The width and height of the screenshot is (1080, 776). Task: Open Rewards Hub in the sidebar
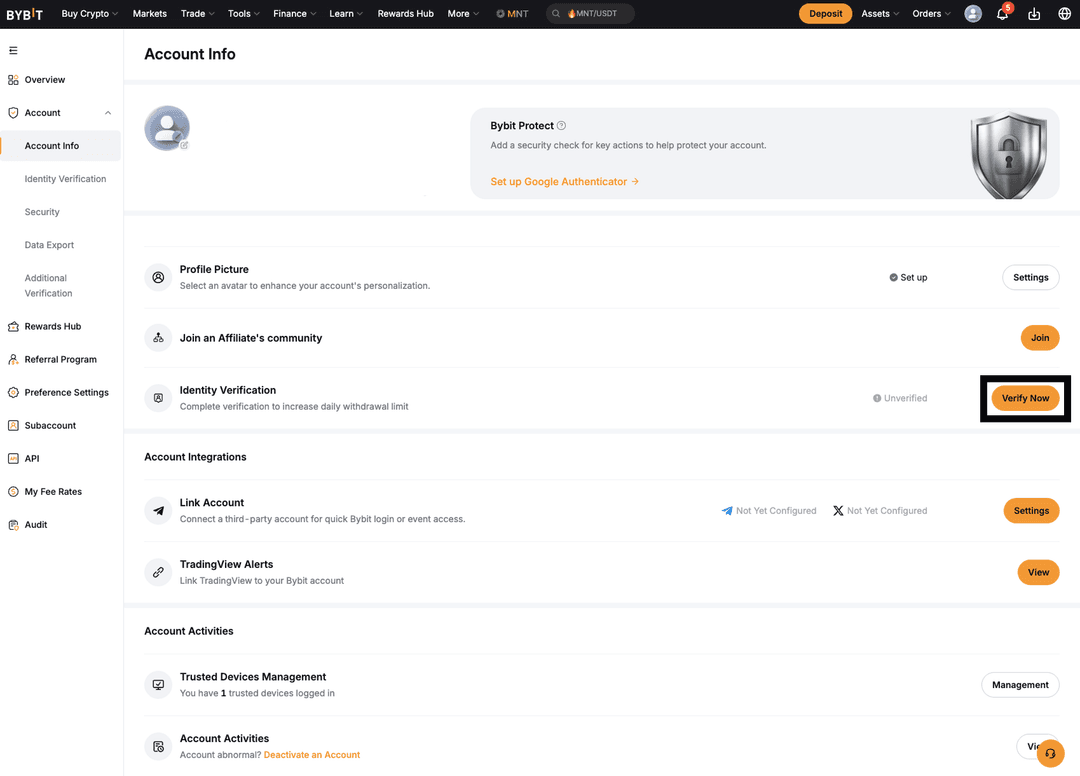point(52,326)
